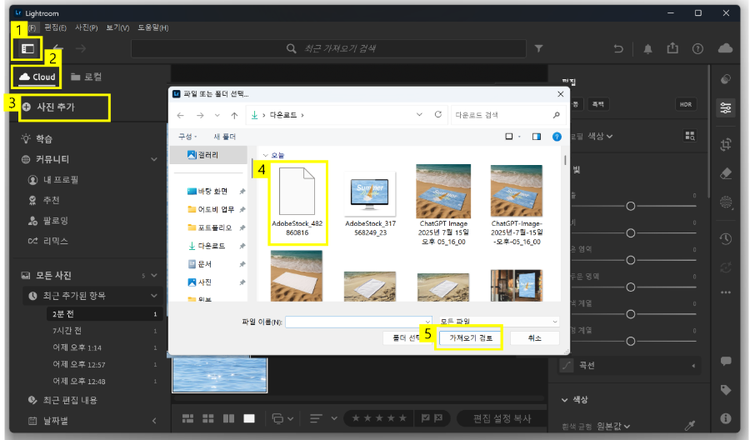Set the star rating in bottom toolbar

point(379,418)
